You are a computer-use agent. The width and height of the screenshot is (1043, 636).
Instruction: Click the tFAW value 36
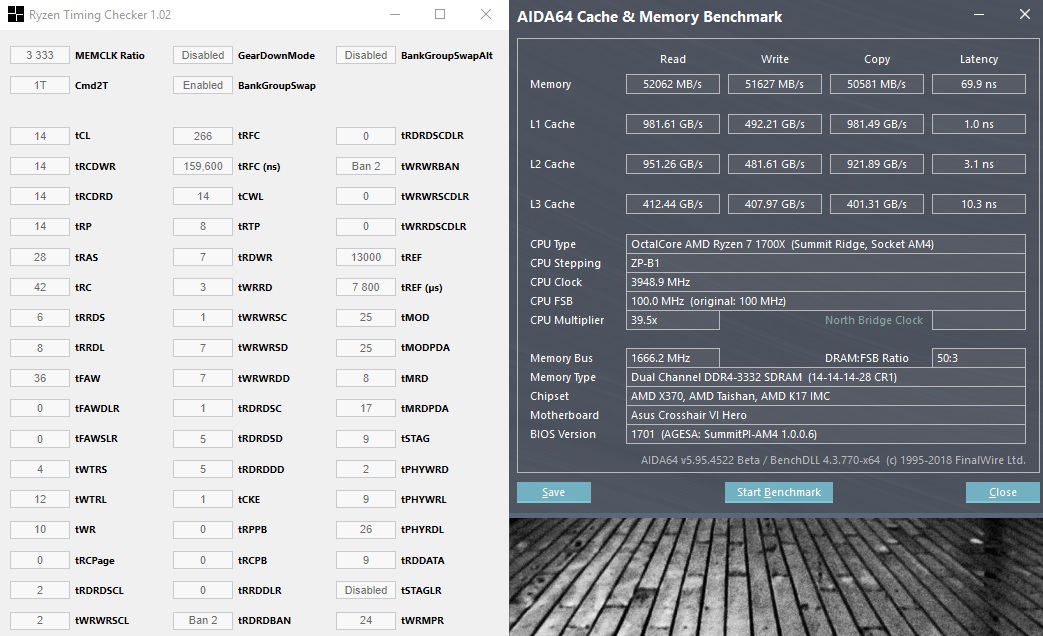pos(40,378)
